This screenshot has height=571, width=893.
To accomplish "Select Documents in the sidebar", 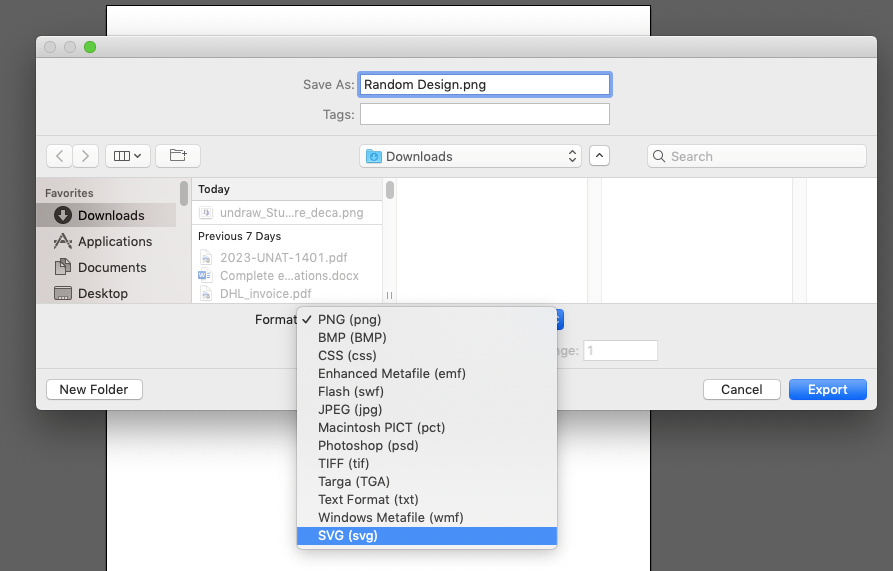I will (111, 267).
